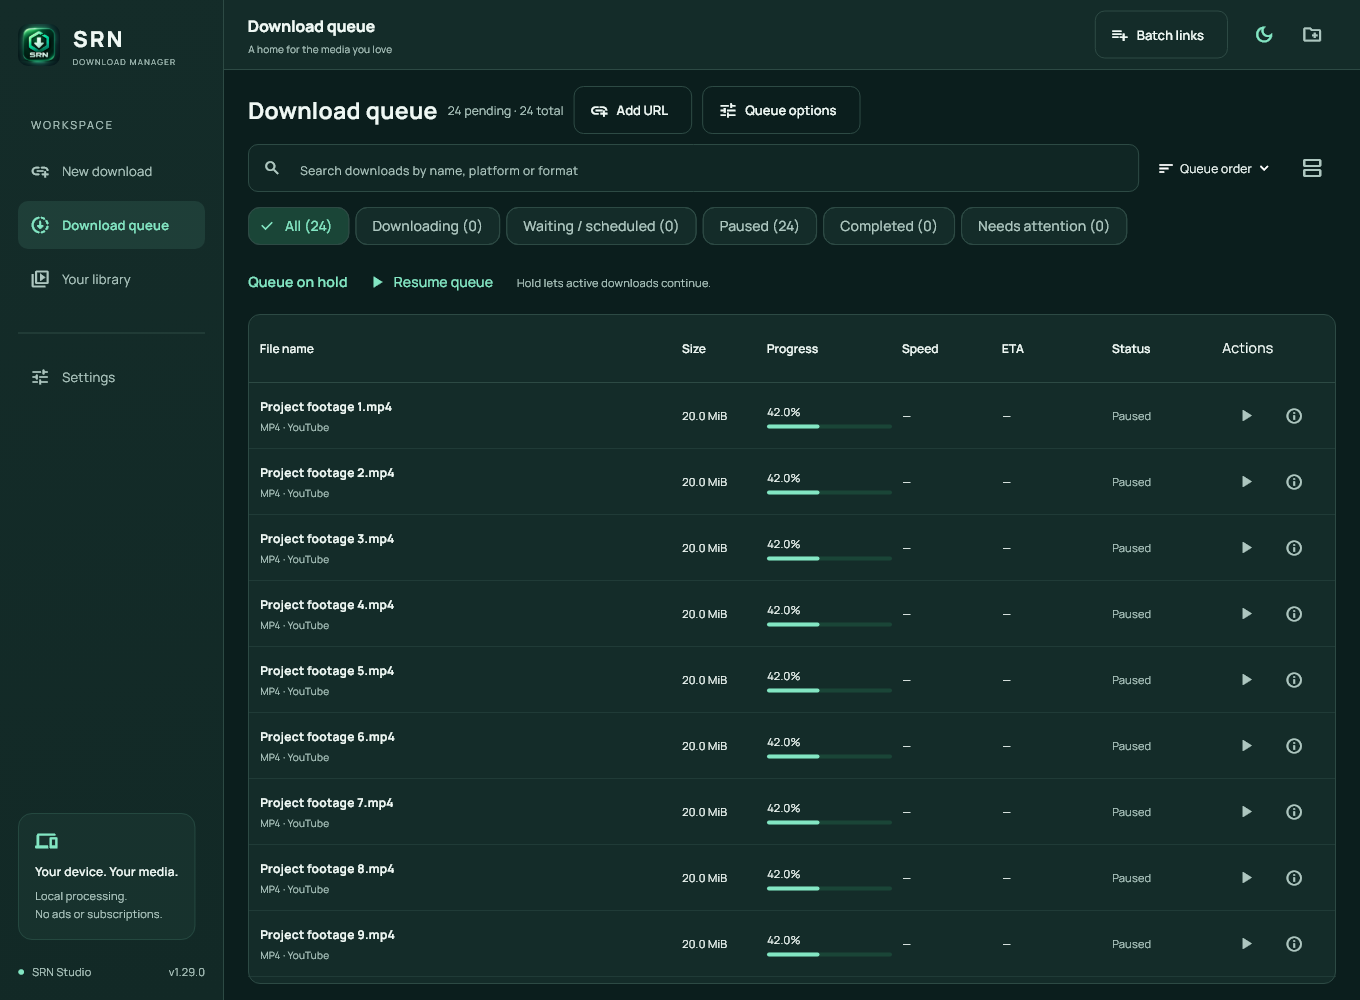This screenshot has height=1000, width=1360.
Task: Show info for Project footage 5.mp4
Action: tap(1294, 680)
